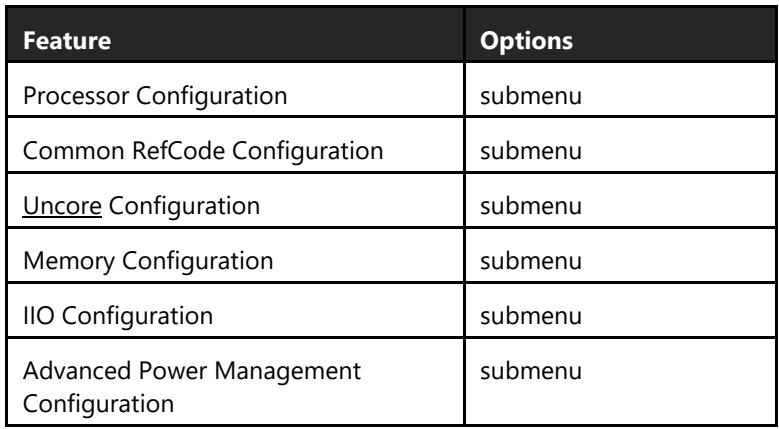Open the Uncore Configuration entry

pyautogui.click(x=141, y=206)
